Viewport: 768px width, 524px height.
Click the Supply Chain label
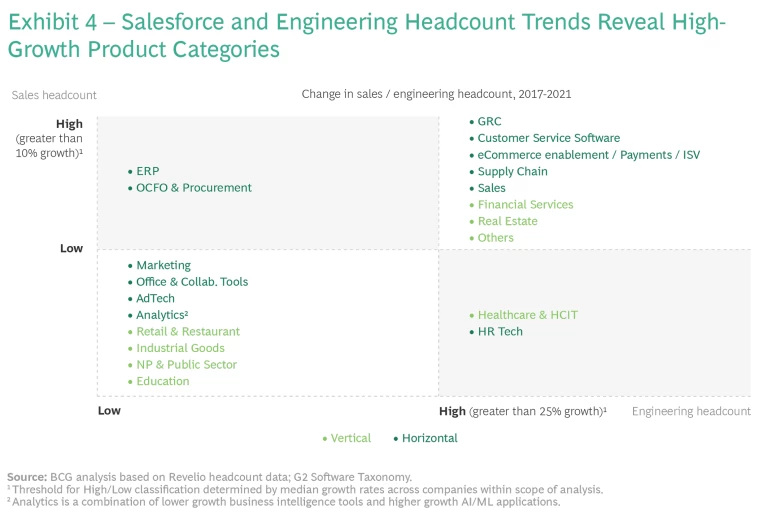coord(512,171)
